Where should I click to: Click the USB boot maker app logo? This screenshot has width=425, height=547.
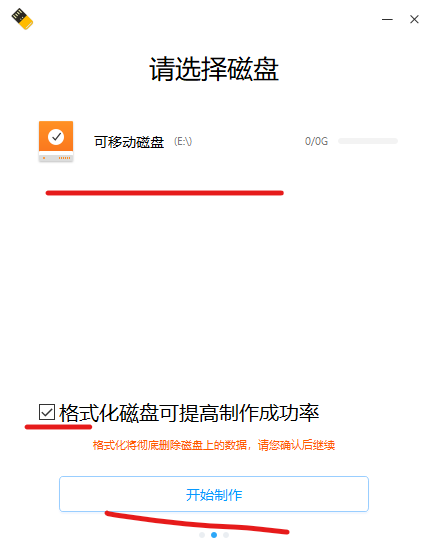(22, 19)
